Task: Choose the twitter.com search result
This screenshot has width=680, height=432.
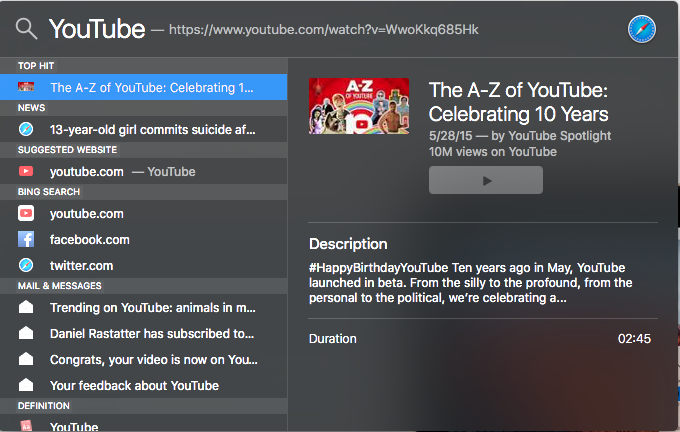Action: pos(144,265)
